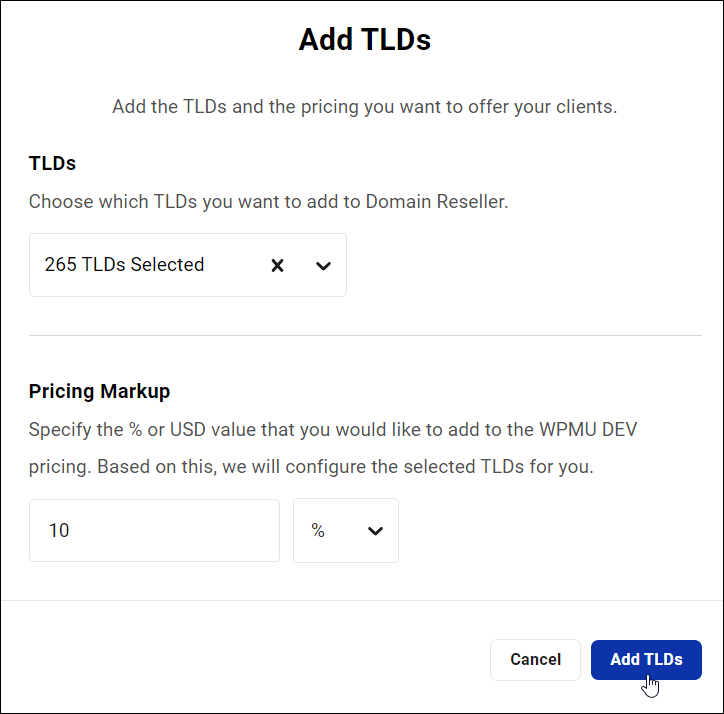Screen dimensions: 724x714
Task: Expand the TLDs selector chevron arrow
Action: 323,265
